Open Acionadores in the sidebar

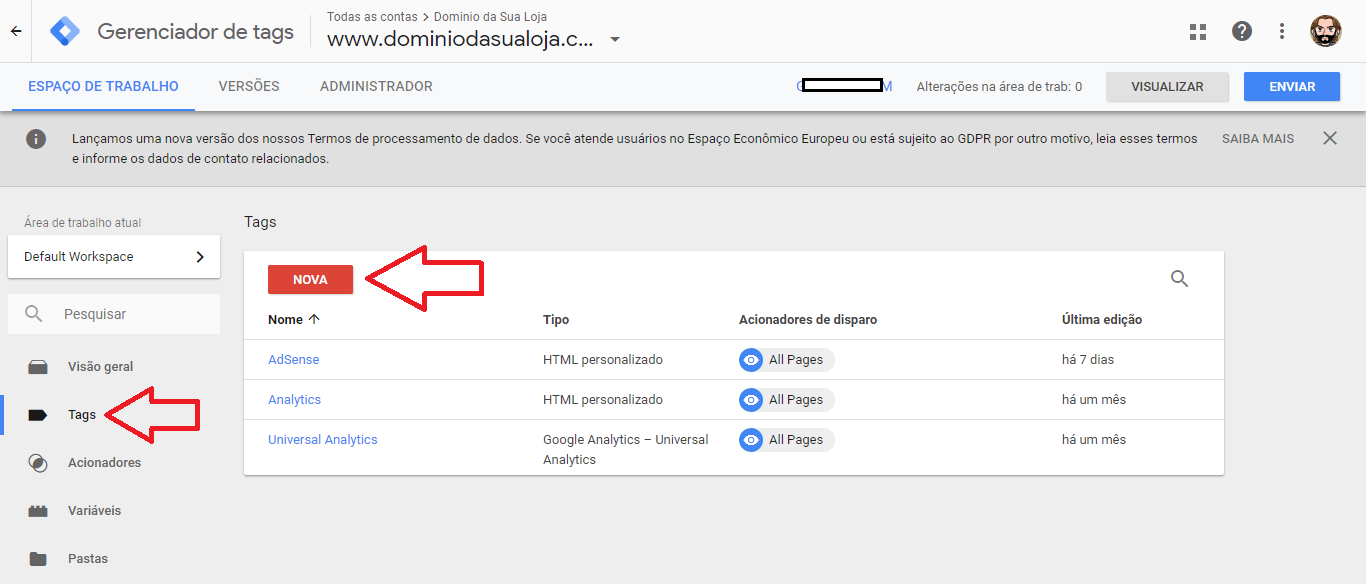104,463
